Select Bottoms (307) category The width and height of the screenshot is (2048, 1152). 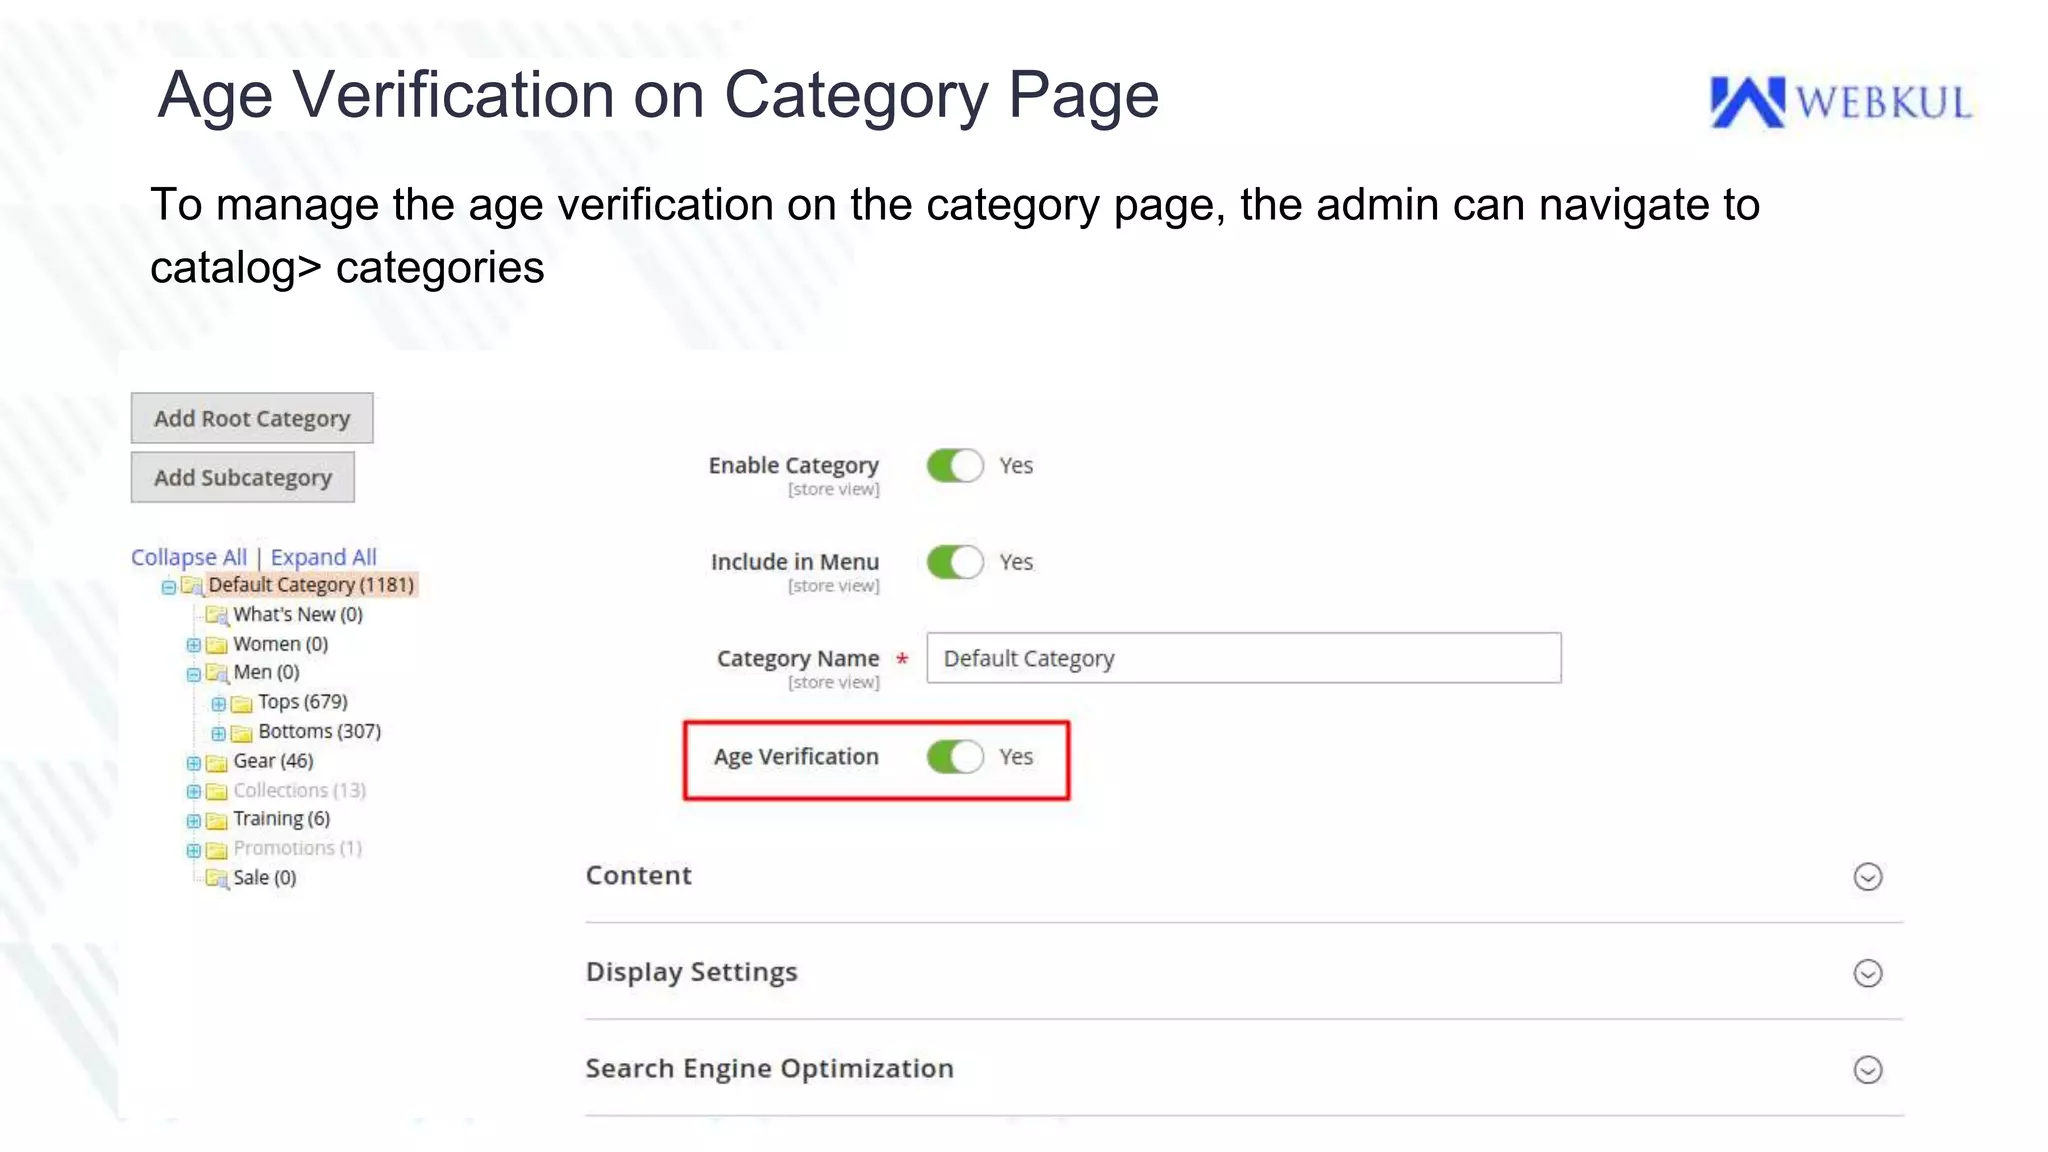320,731
